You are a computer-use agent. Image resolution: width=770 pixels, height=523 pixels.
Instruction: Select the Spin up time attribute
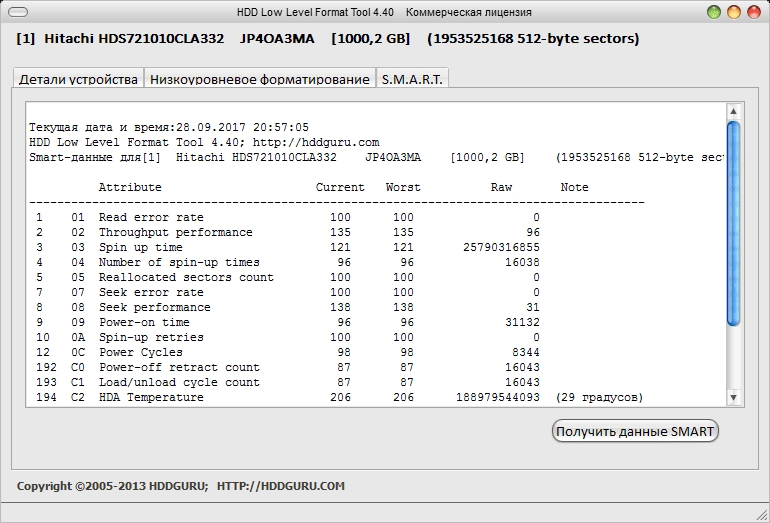tap(140, 247)
